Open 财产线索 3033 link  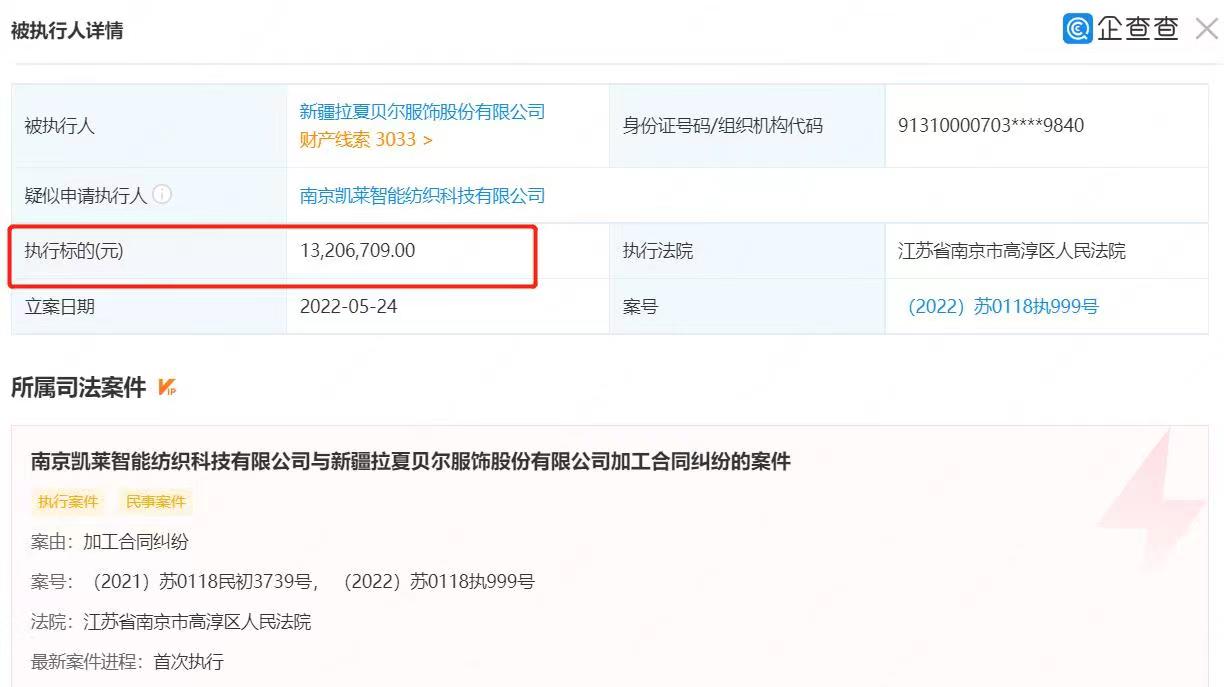tap(366, 140)
